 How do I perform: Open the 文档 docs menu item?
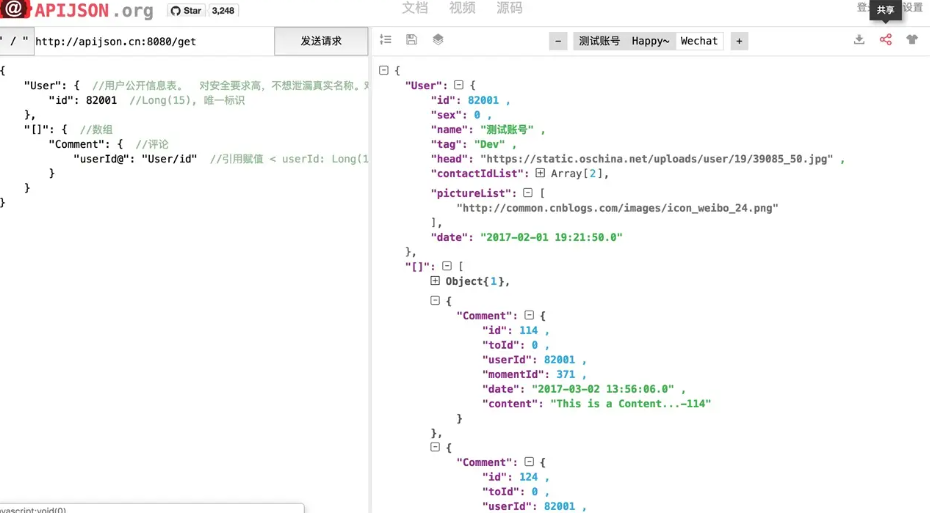415,8
